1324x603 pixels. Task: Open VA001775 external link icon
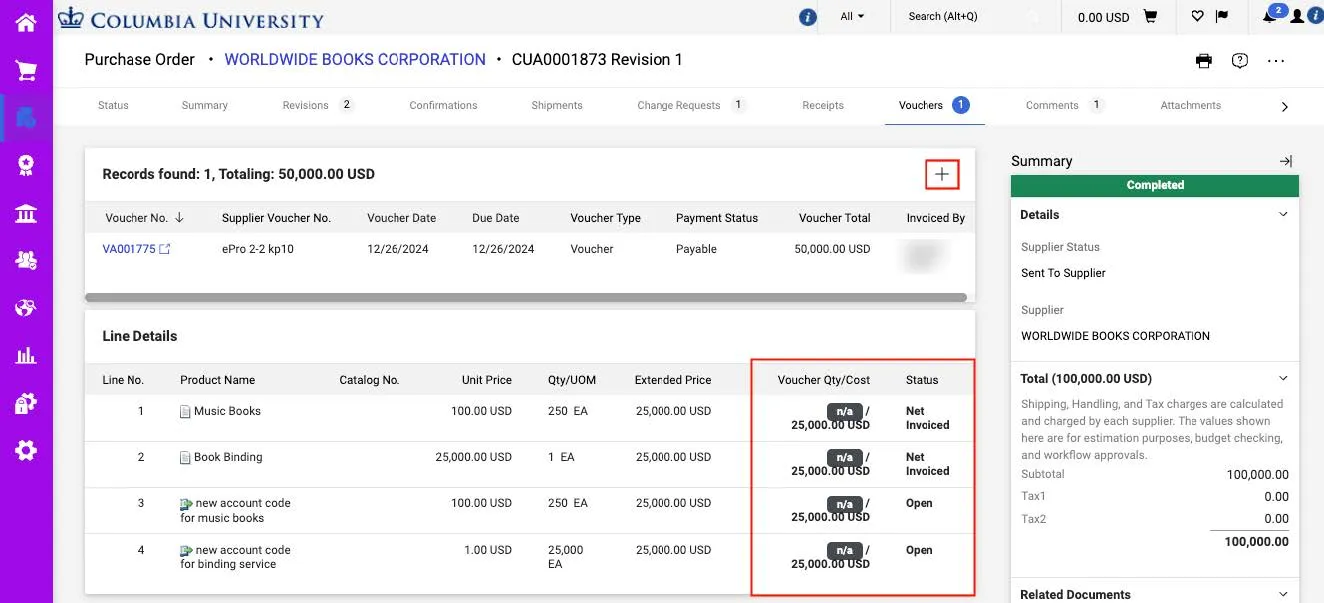(x=165, y=249)
